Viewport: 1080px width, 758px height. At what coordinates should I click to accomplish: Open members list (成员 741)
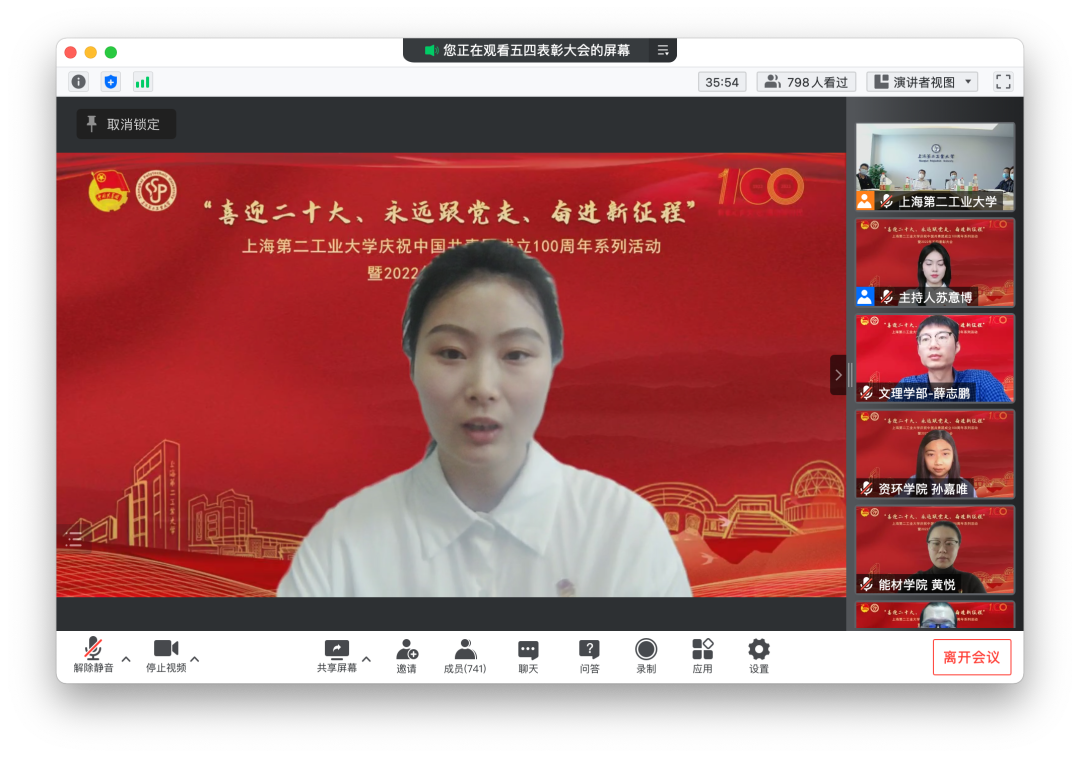465,656
